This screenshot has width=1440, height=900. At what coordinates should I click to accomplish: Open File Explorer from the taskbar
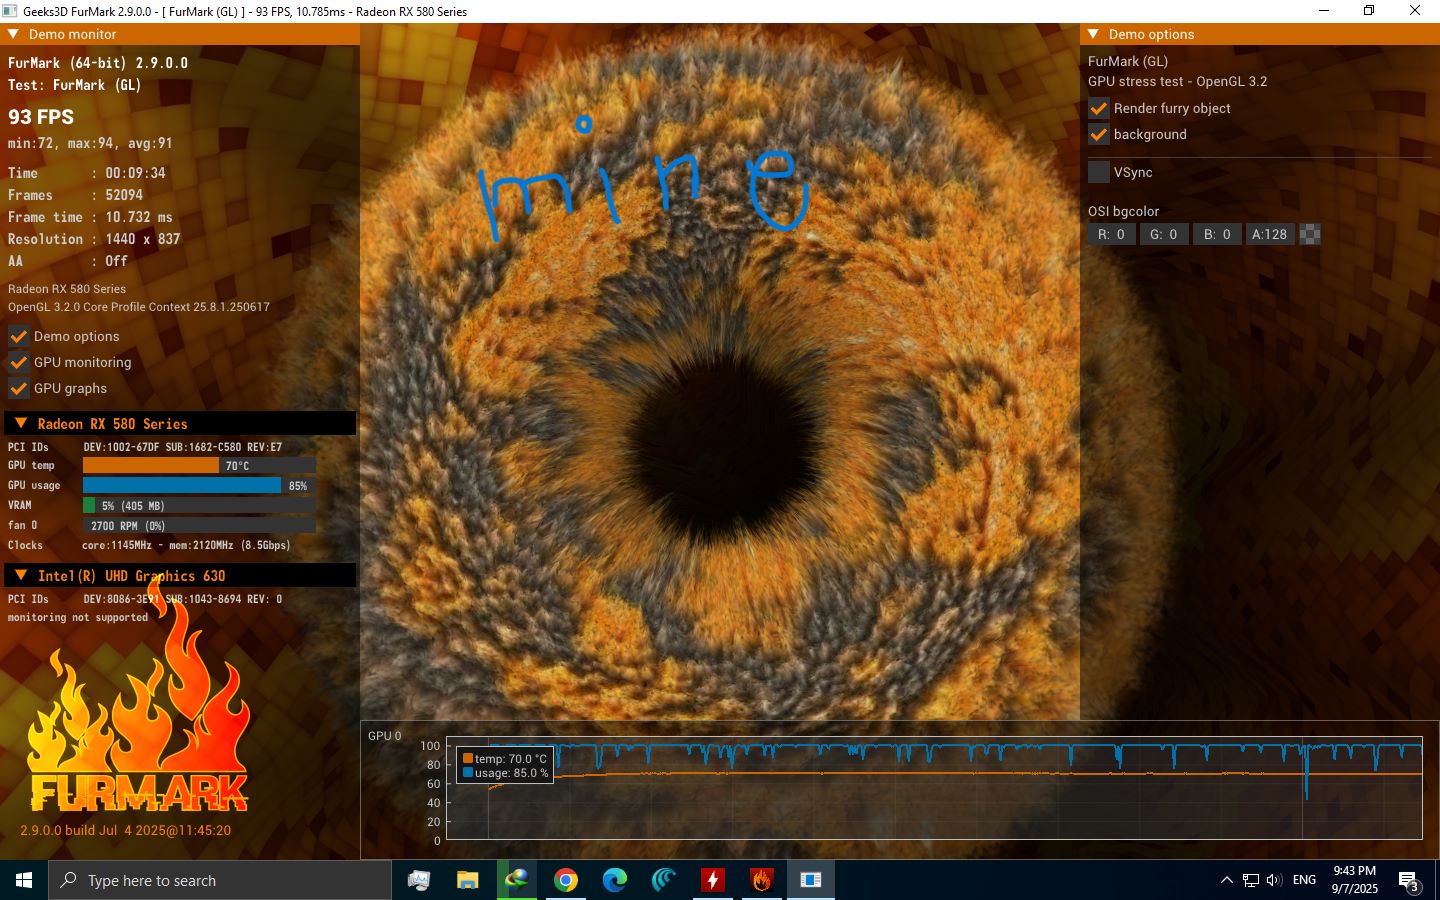(x=468, y=880)
